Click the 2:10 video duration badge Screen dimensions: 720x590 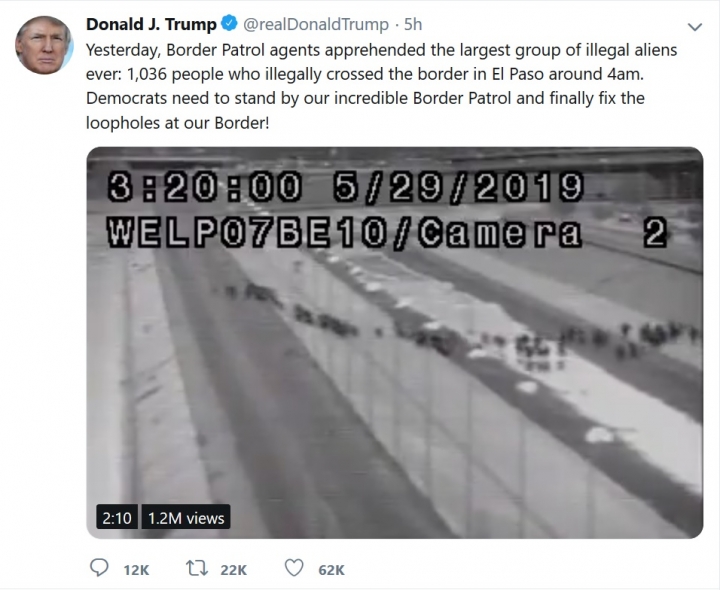[x=117, y=517]
